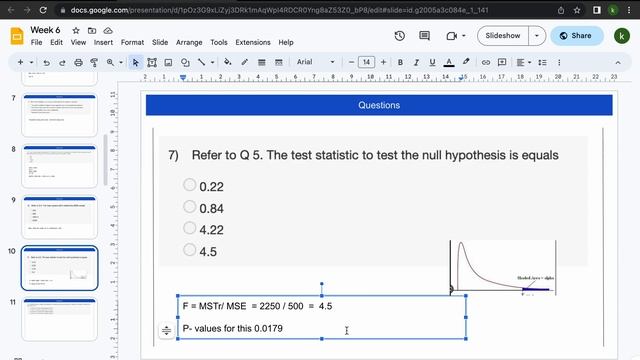Open the View menu
Screen dimensions: 640x360
(x=78, y=42)
